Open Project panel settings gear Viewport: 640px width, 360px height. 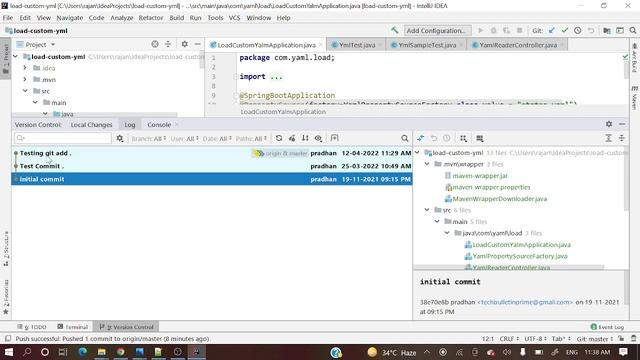point(184,44)
